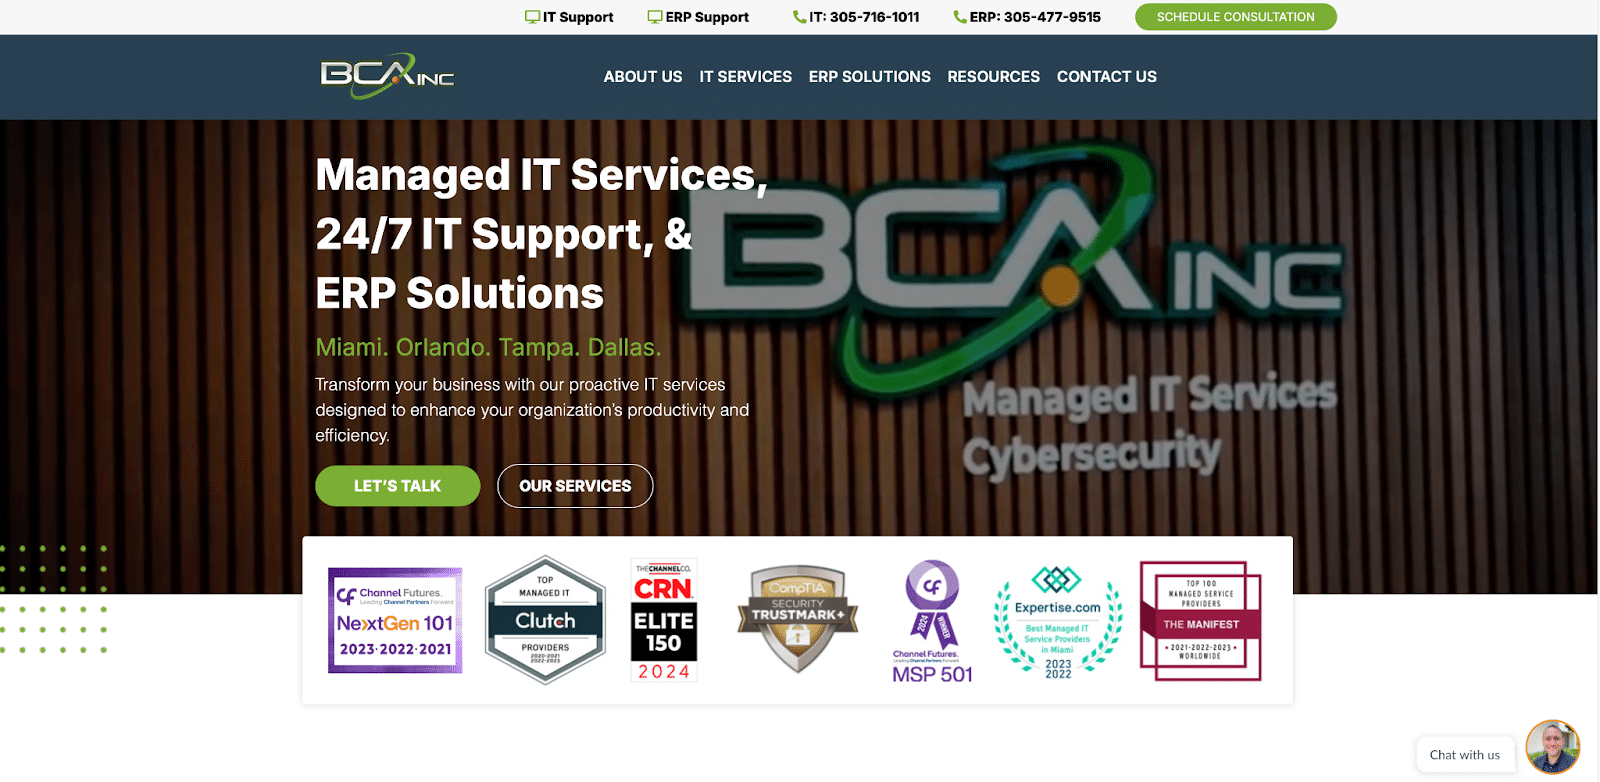The width and height of the screenshot is (1600, 782).
Task: Open the CompTIA Security Trustmark+ badge
Action: point(798,620)
